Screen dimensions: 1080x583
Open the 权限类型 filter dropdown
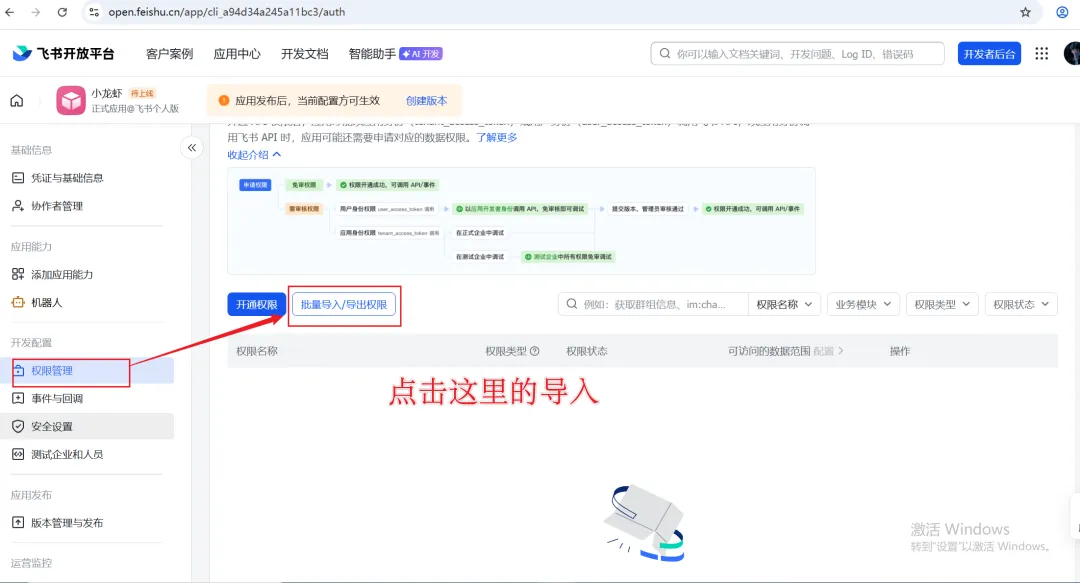(x=942, y=304)
